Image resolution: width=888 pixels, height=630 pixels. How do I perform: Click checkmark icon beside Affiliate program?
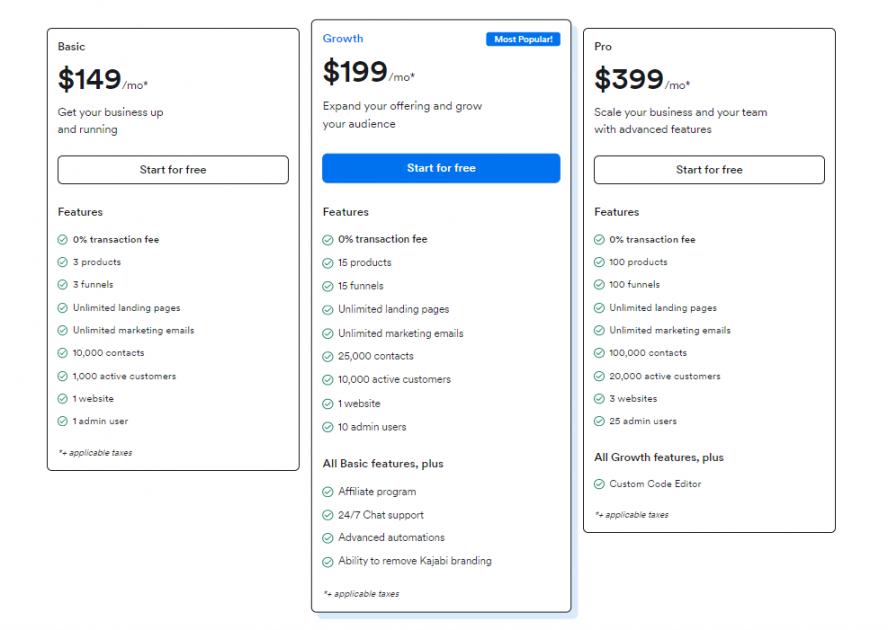[x=328, y=492]
